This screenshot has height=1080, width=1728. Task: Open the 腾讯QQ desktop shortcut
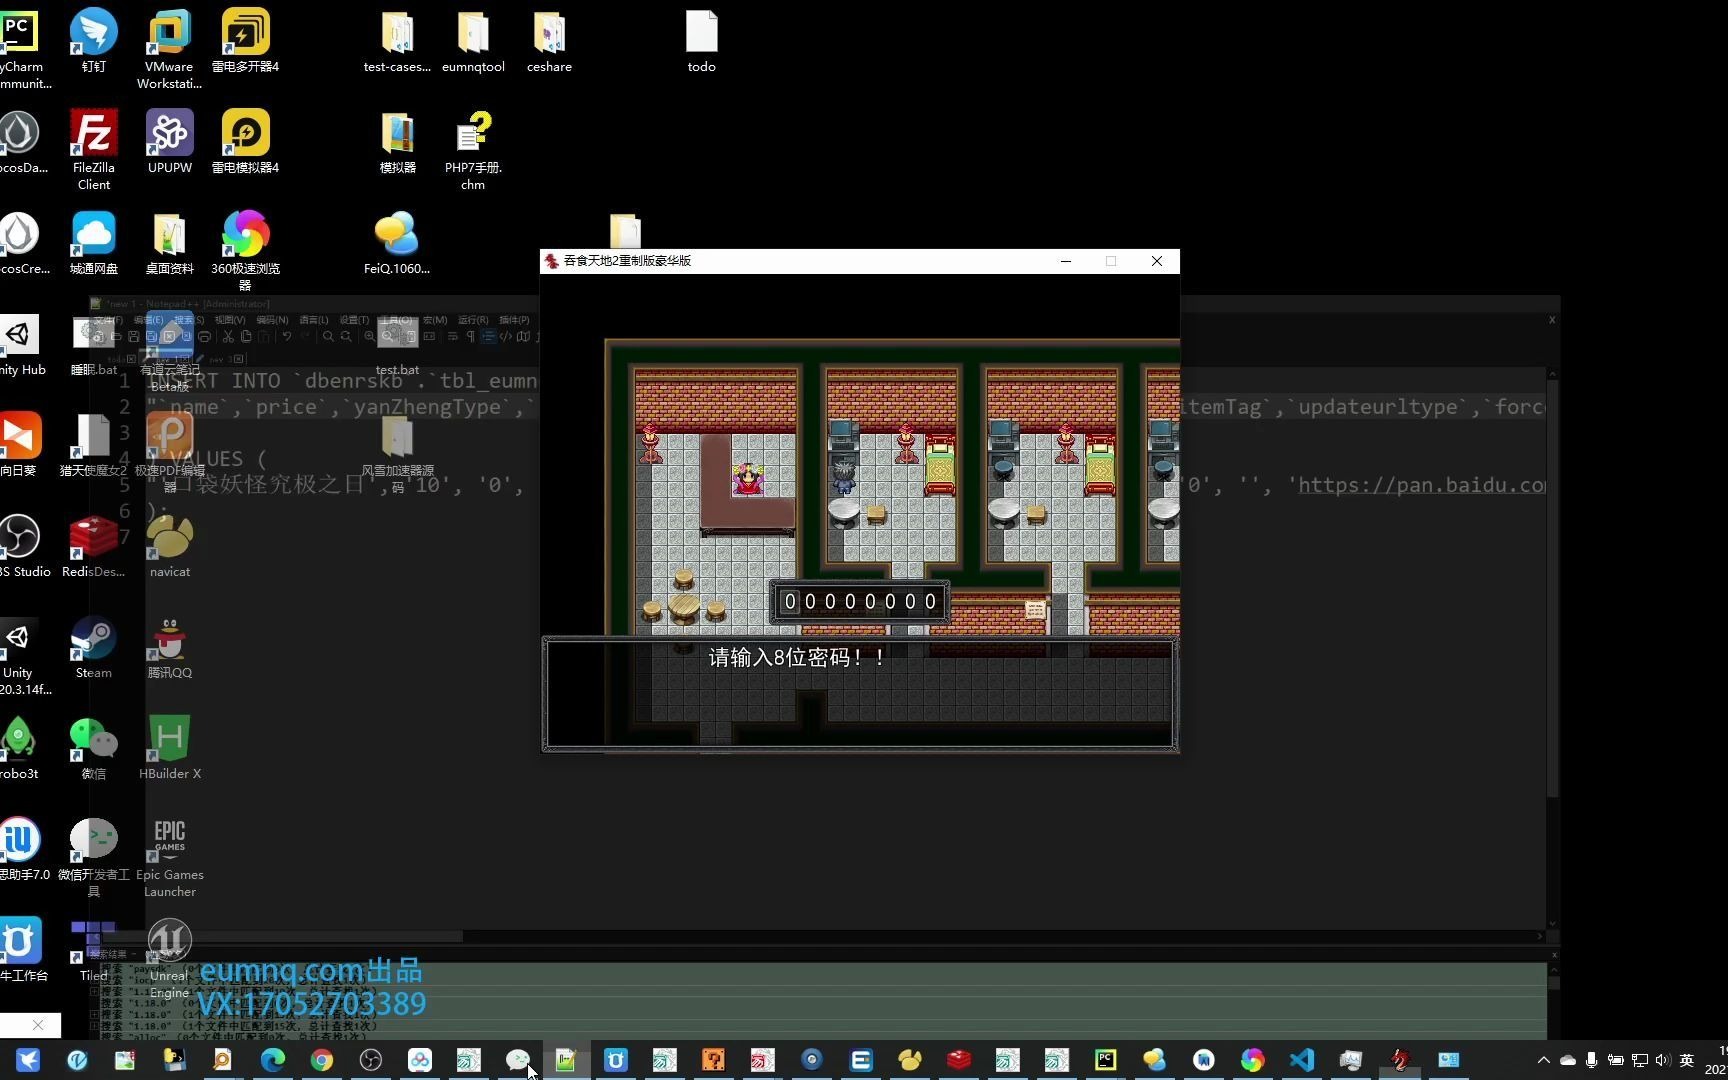169,647
